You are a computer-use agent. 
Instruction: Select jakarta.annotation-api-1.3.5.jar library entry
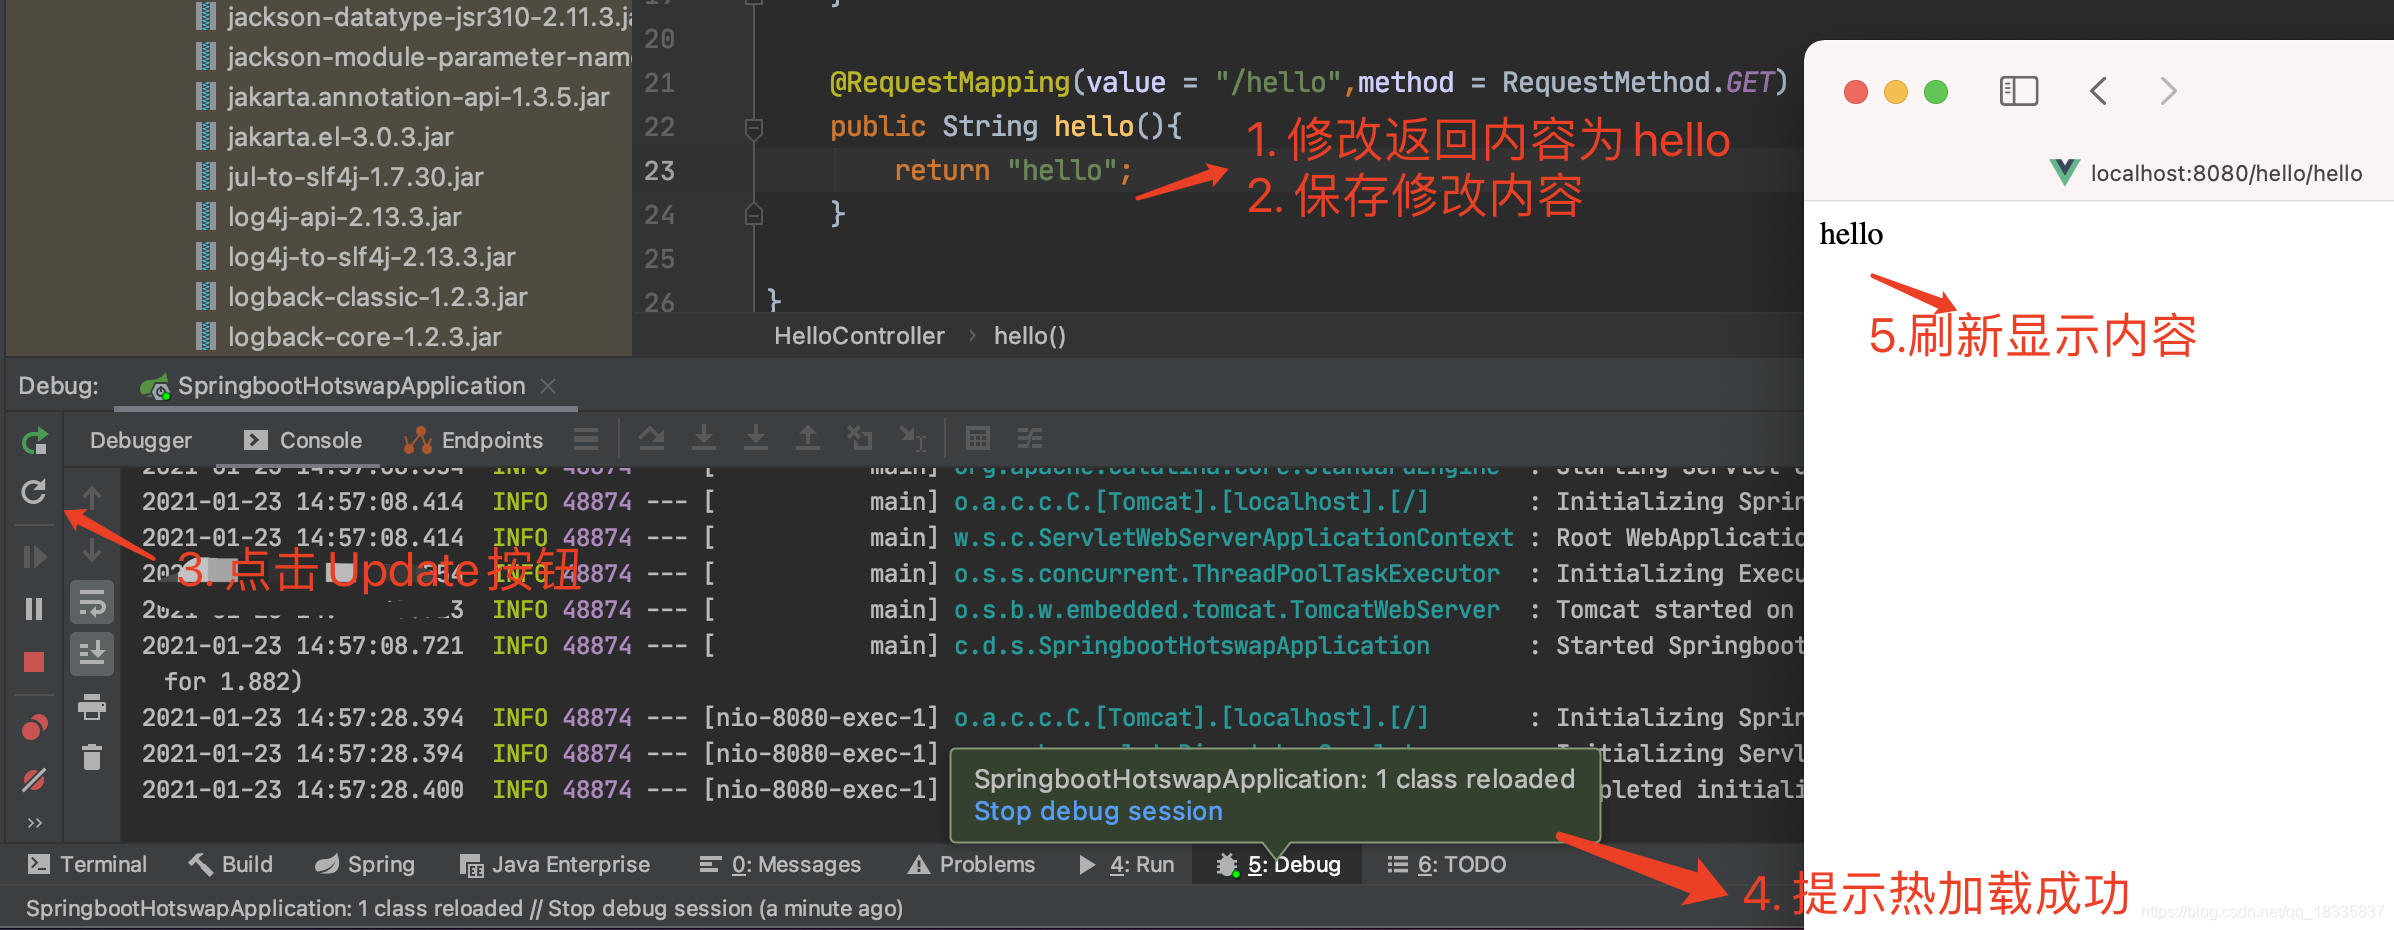418,97
